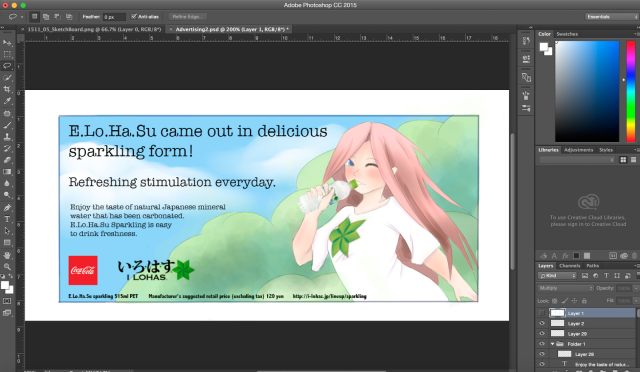Hide the 'Enjoy the taste' text layer
Image resolution: width=640 pixels, height=372 pixels.
click(x=542, y=364)
